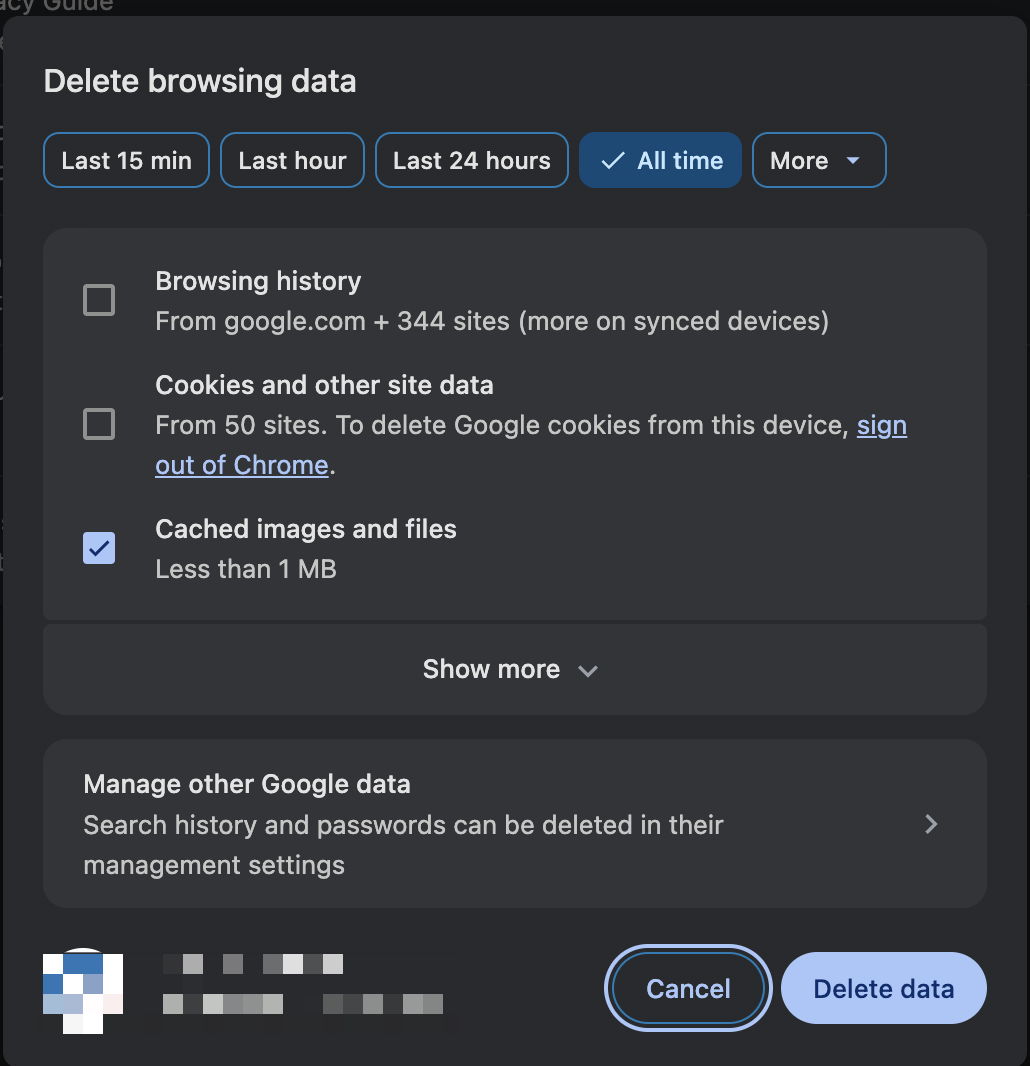This screenshot has height=1066, width=1030.
Task: Click the pixelated profile avatar image
Action: 83,989
